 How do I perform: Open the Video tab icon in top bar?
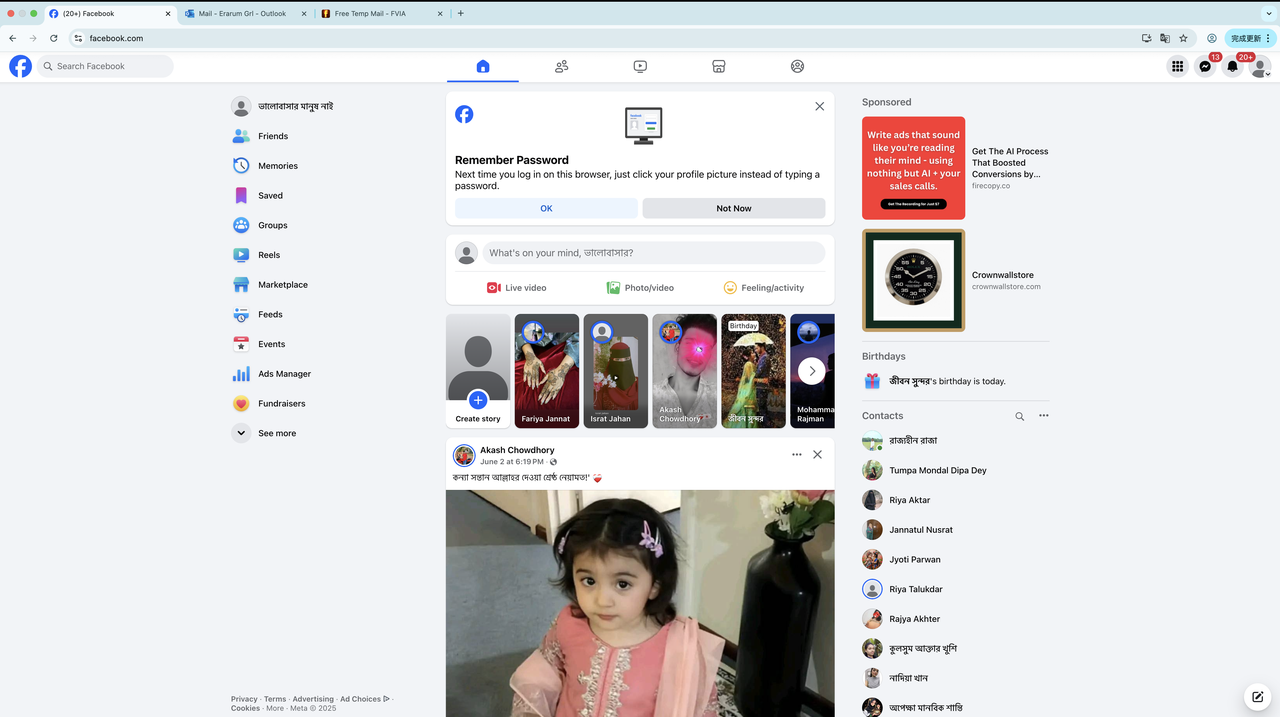pos(640,66)
